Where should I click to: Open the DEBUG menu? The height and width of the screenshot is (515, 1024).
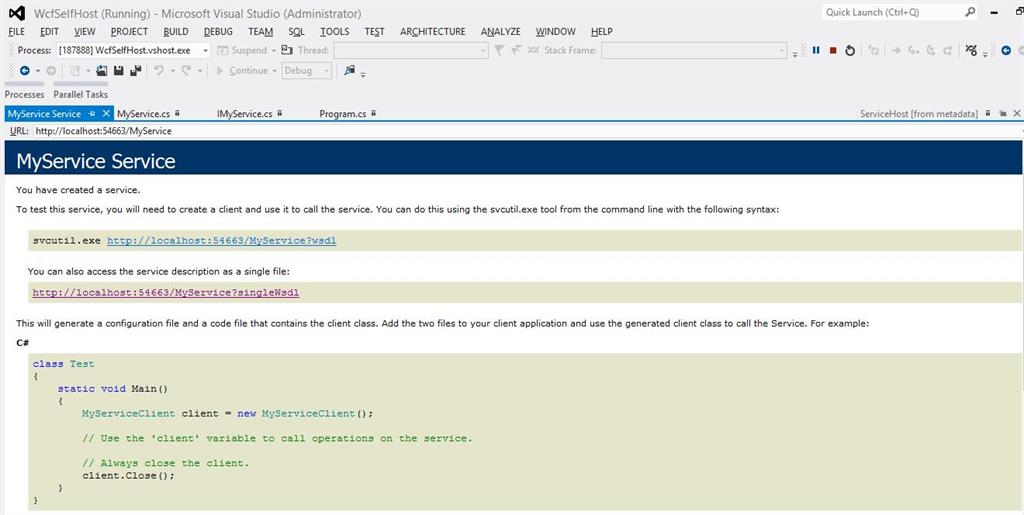point(218,31)
